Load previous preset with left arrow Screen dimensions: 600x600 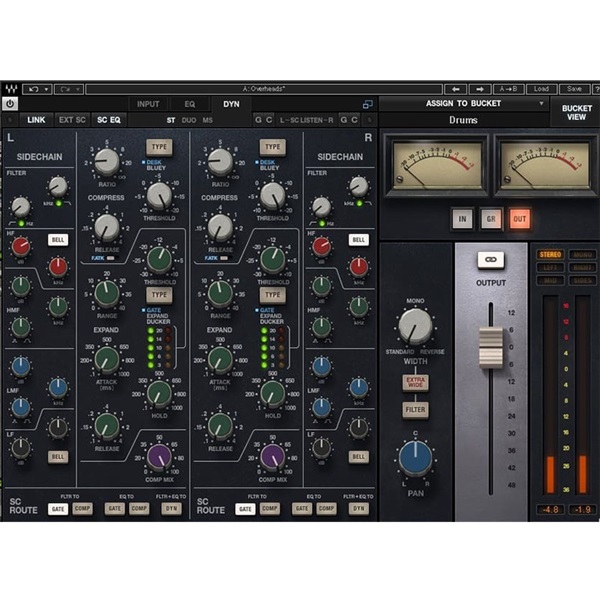pyautogui.click(x=455, y=89)
